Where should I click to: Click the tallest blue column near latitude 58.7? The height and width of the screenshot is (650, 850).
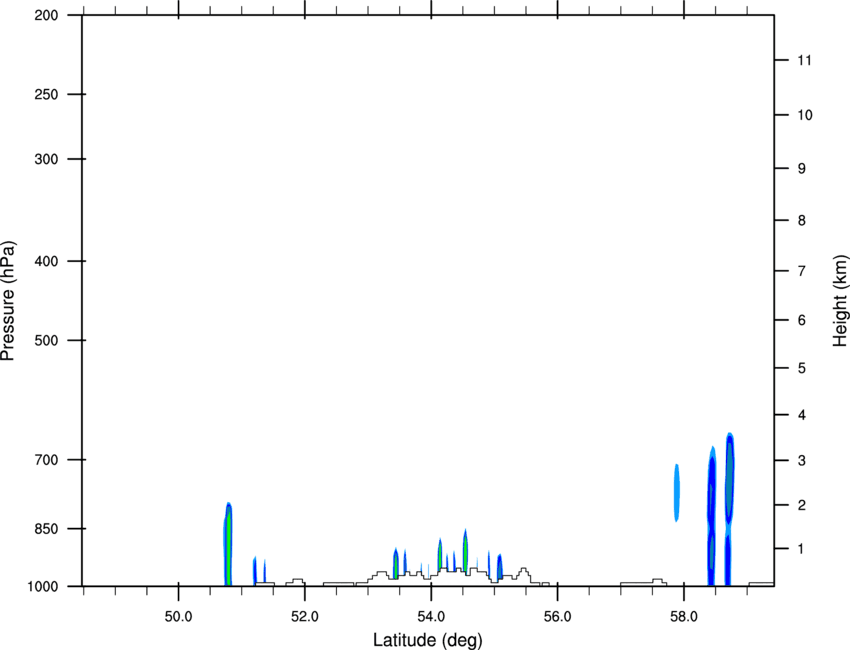tap(730, 509)
